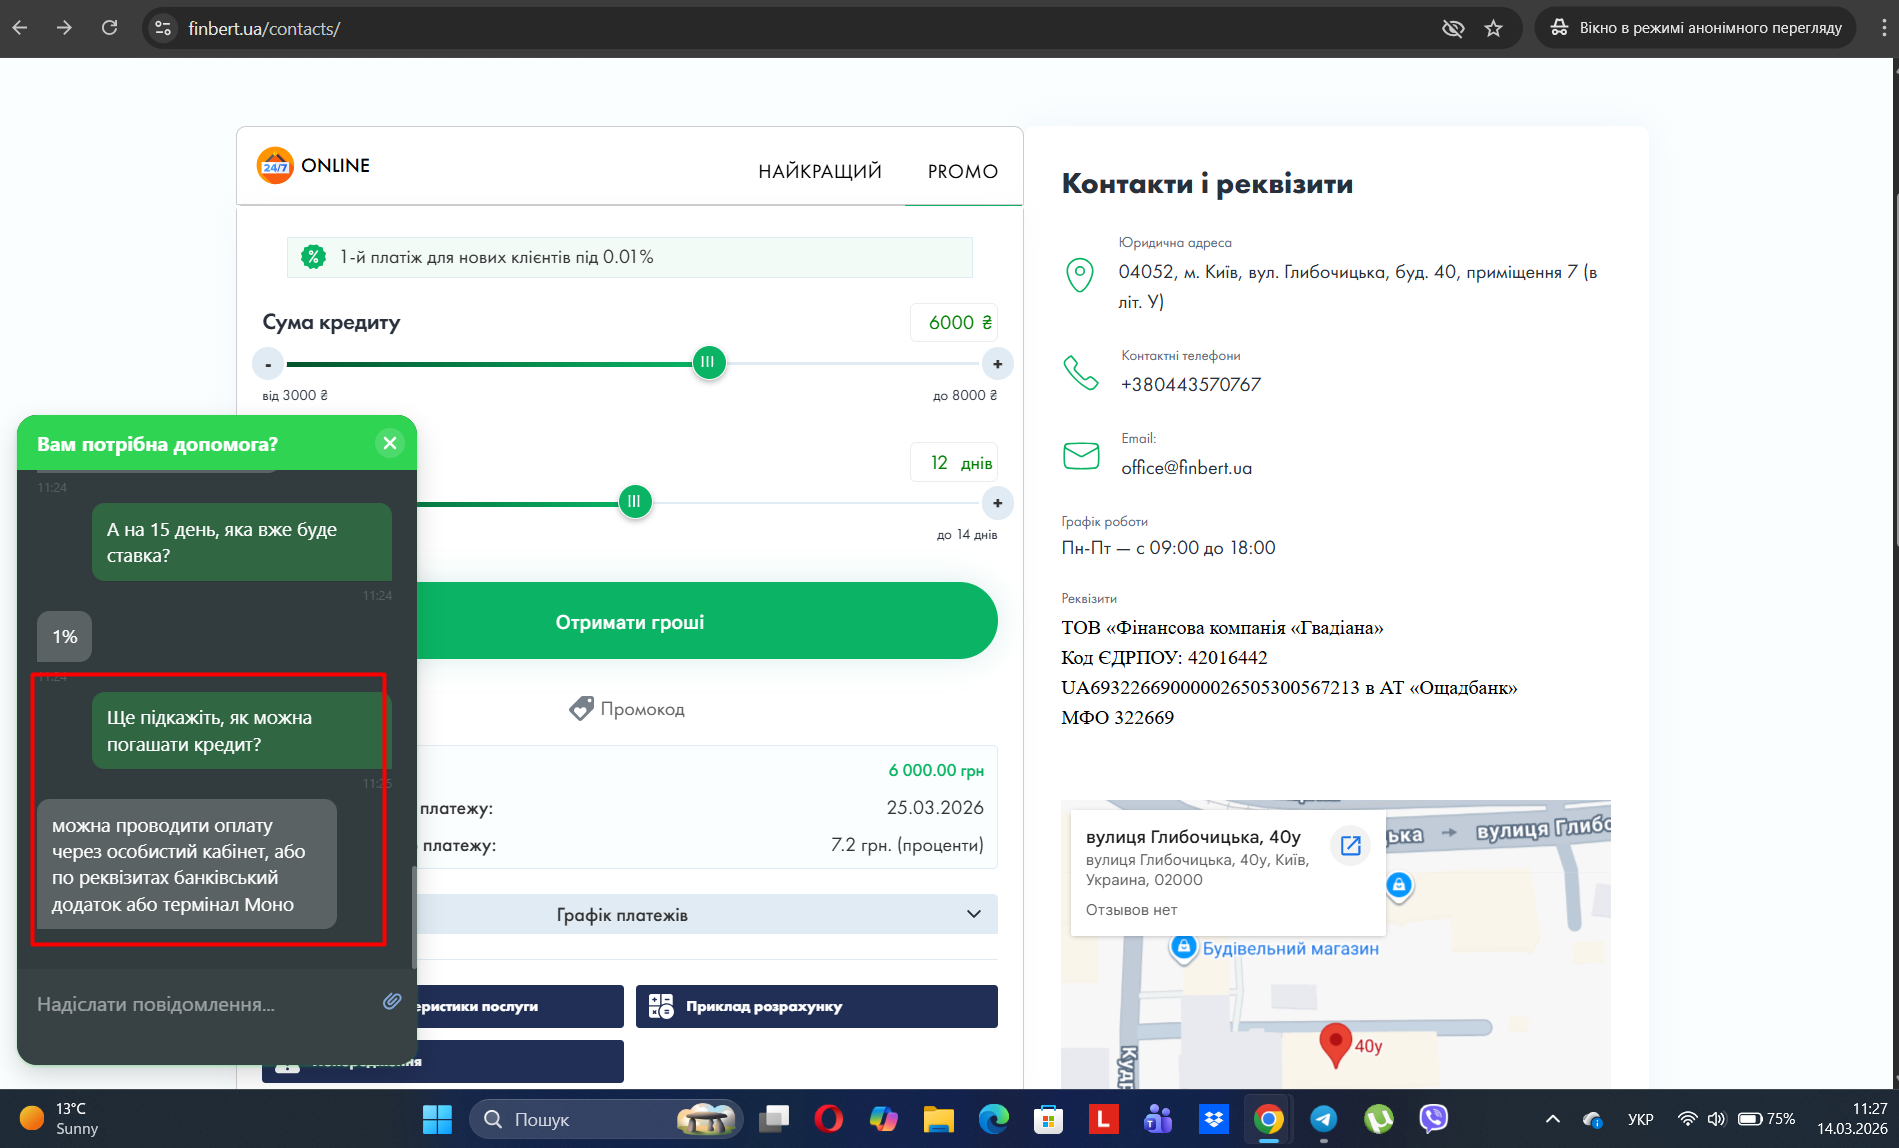Go back to the previous page
This screenshot has height=1148, width=1899.
[x=20, y=28]
